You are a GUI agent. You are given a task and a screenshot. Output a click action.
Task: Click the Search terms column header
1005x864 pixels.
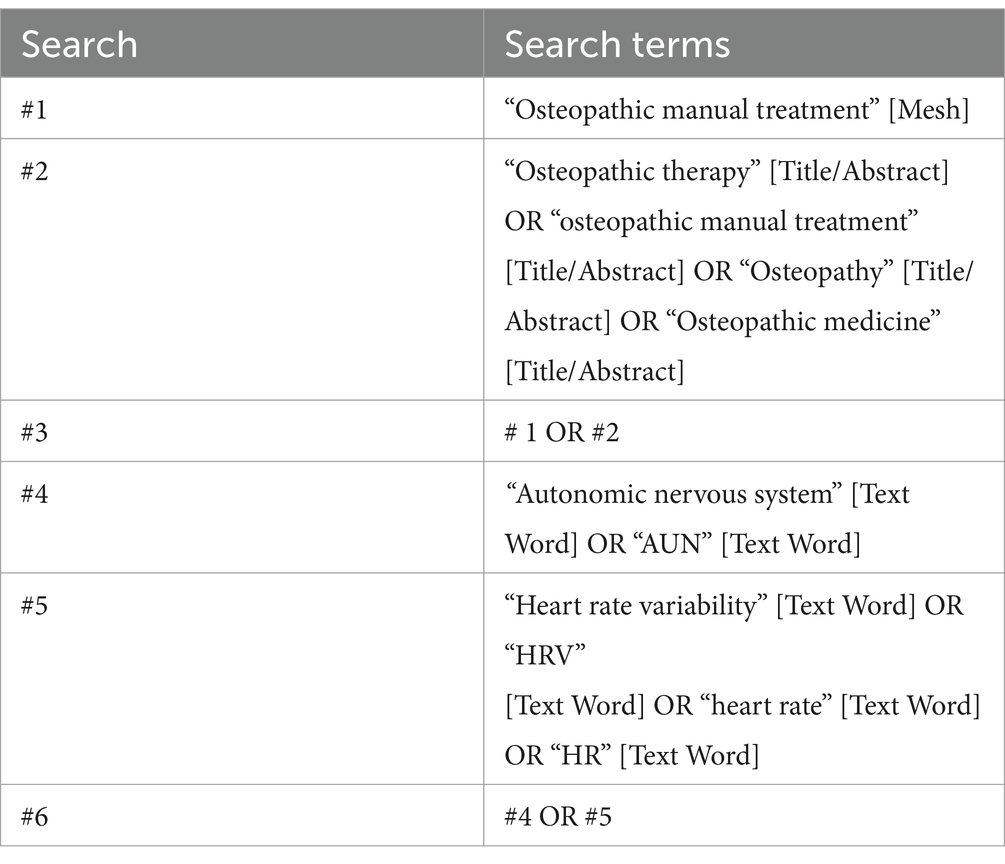617,44
